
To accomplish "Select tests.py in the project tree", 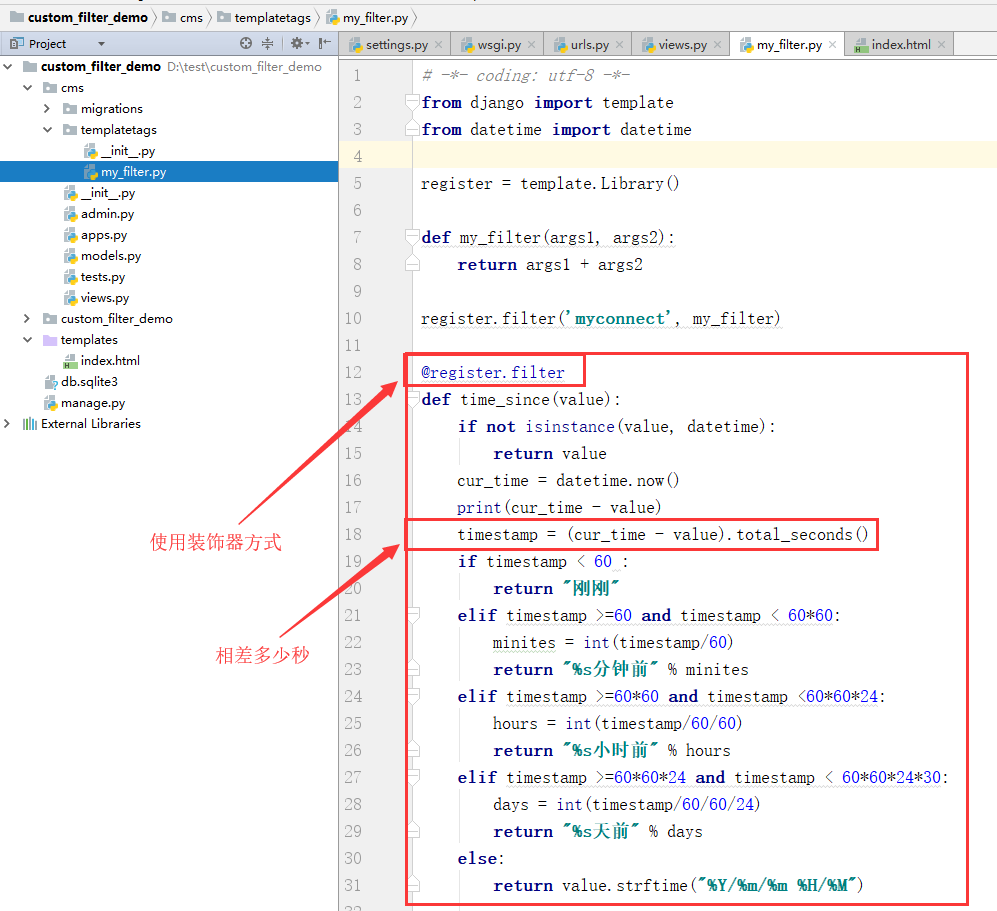I will tap(102, 277).
